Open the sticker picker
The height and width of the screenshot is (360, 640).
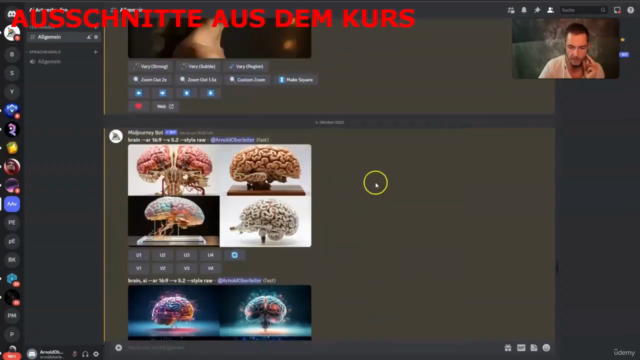(533, 348)
